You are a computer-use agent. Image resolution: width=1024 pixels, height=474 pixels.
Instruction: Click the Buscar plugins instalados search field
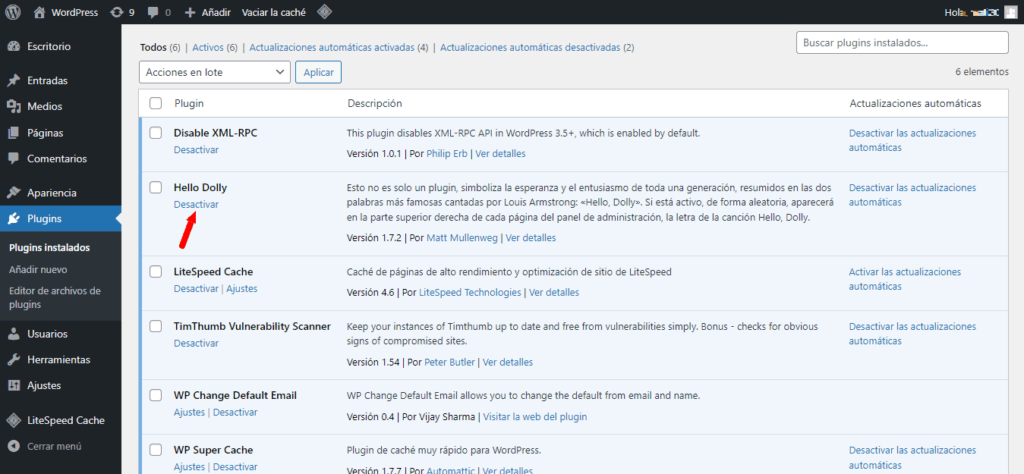click(x=903, y=42)
